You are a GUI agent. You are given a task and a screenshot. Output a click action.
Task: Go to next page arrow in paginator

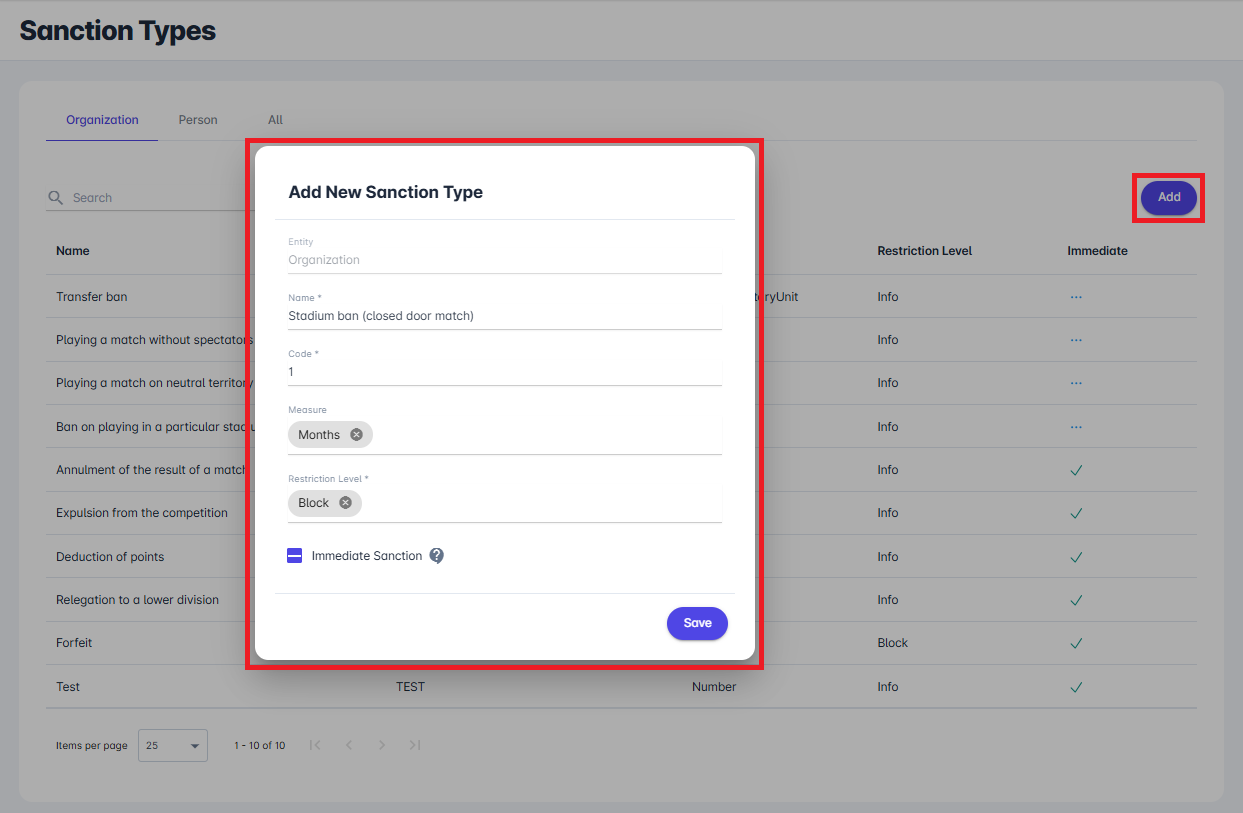tap(382, 745)
